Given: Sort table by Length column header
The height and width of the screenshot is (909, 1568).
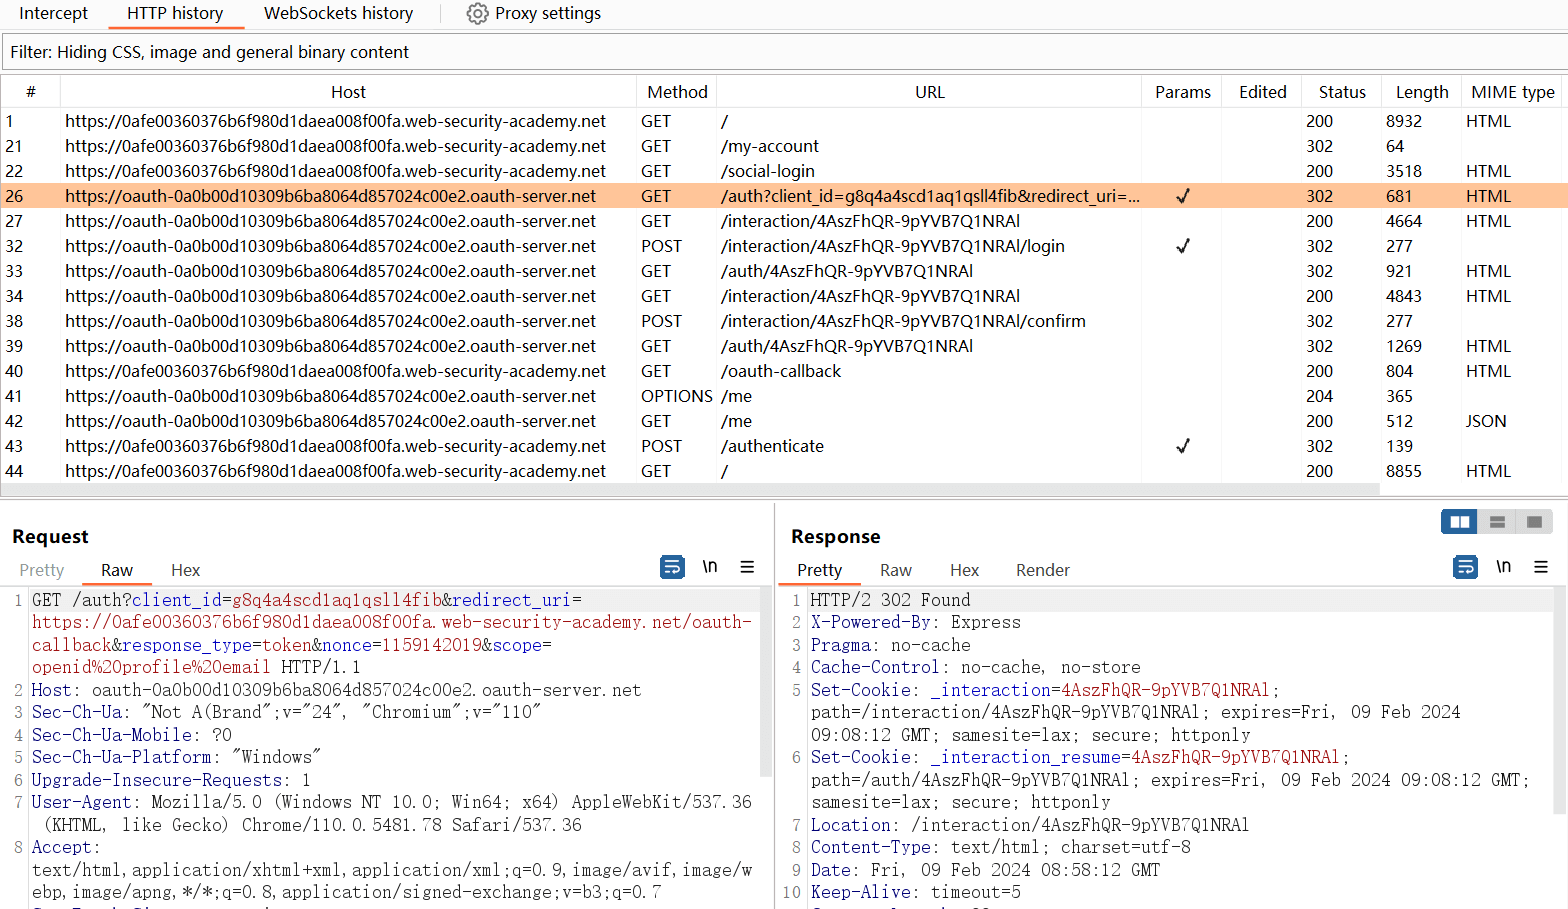Looking at the screenshot, I should [1421, 92].
